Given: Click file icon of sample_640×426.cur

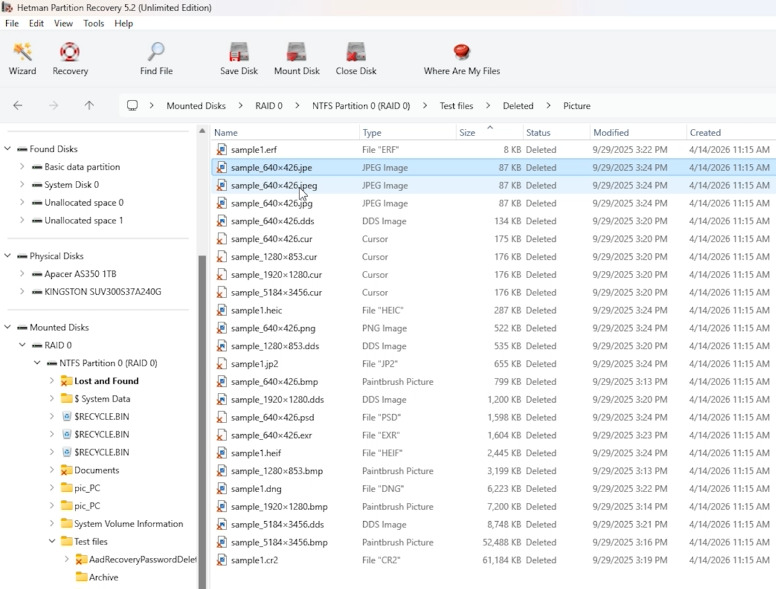Looking at the screenshot, I should click(x=222, y=239).
